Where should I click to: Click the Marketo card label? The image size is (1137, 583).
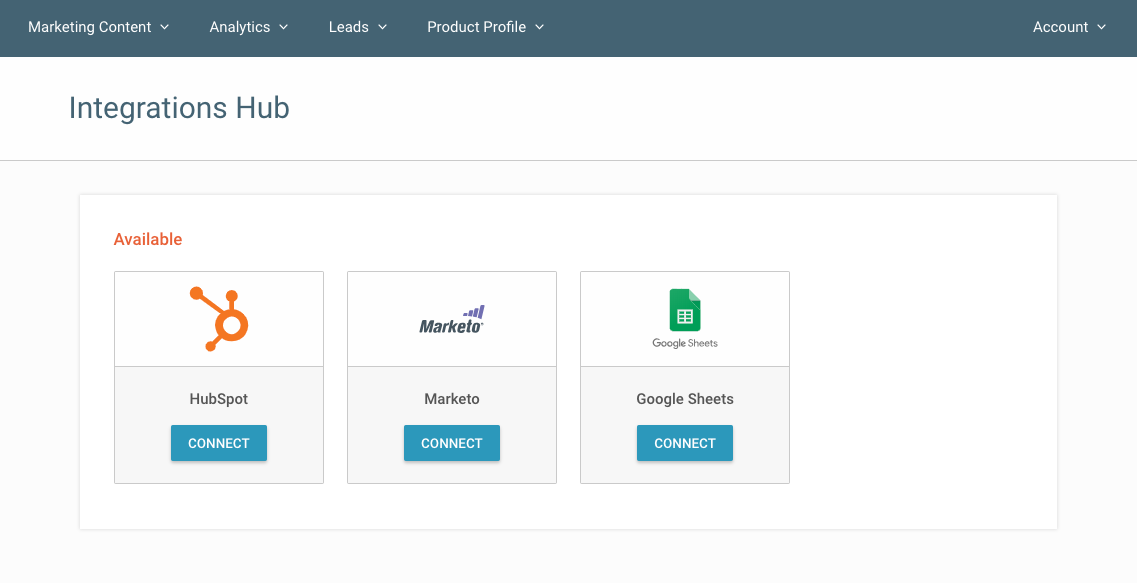pos(452,399)
